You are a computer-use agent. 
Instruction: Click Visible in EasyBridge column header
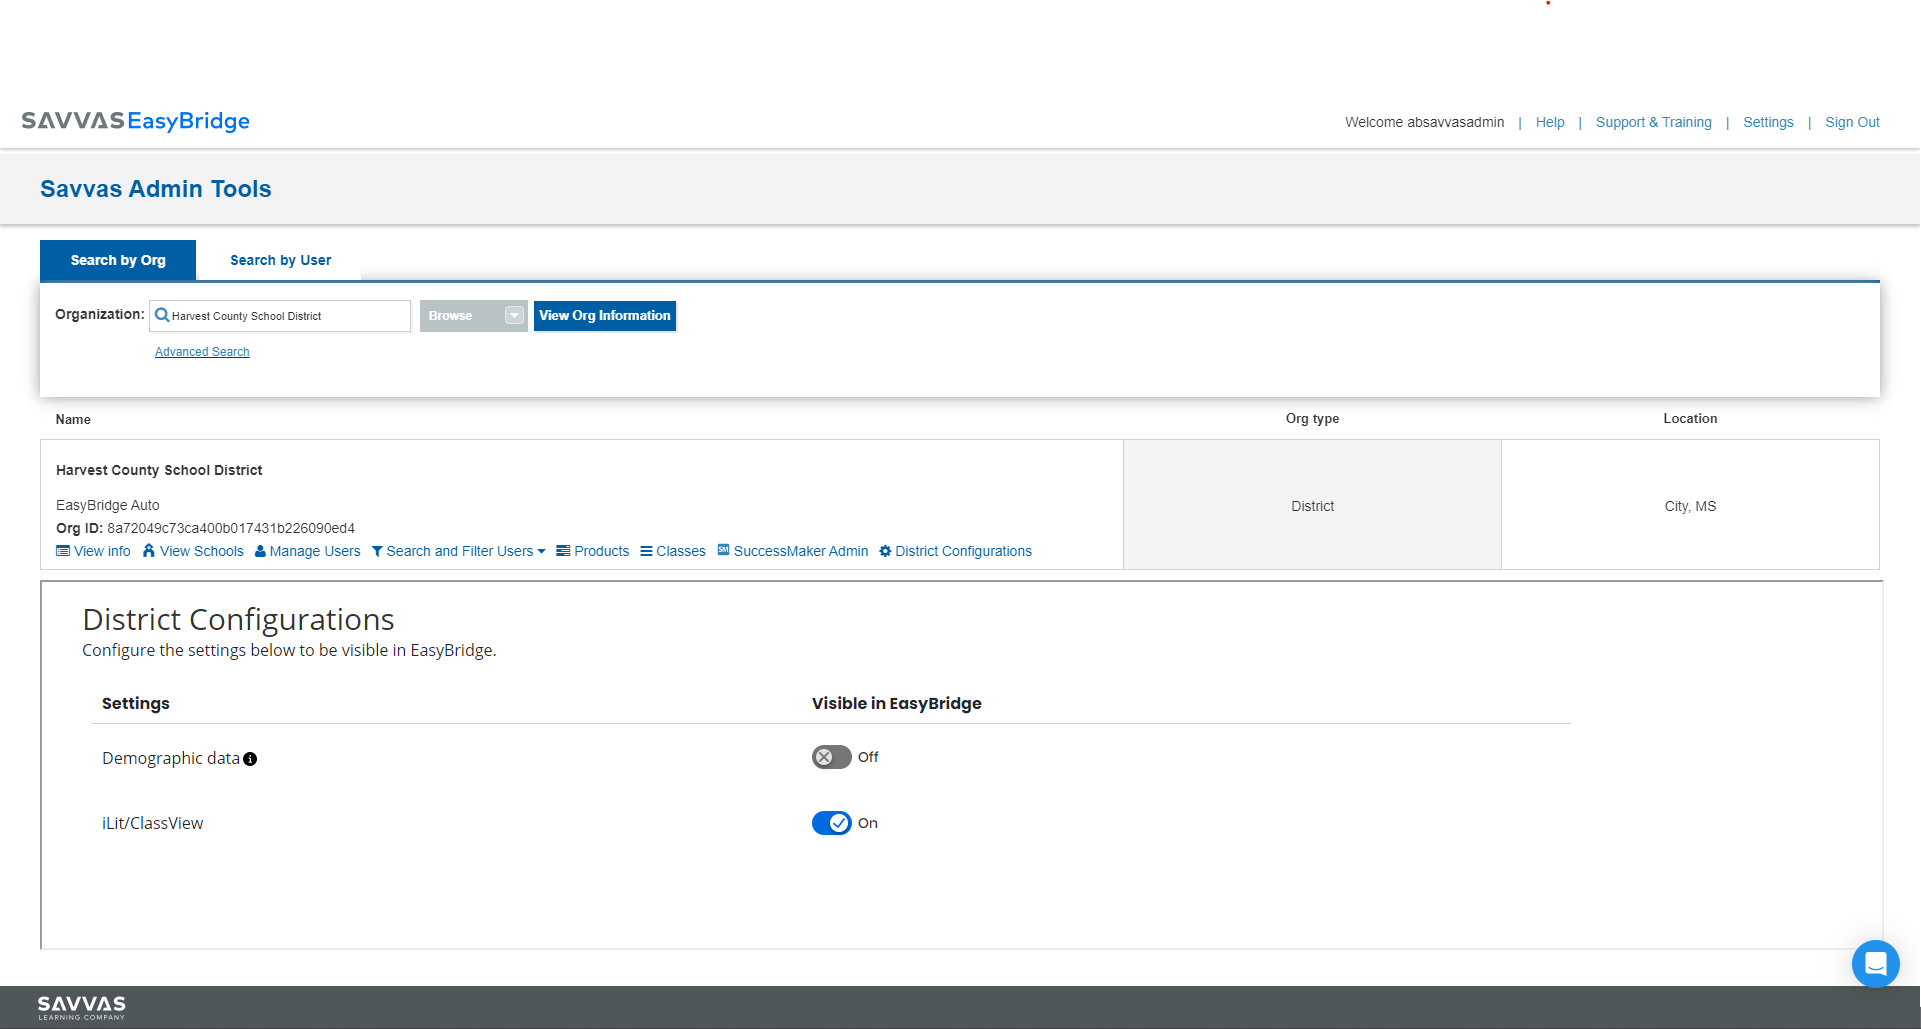(896, 703)
